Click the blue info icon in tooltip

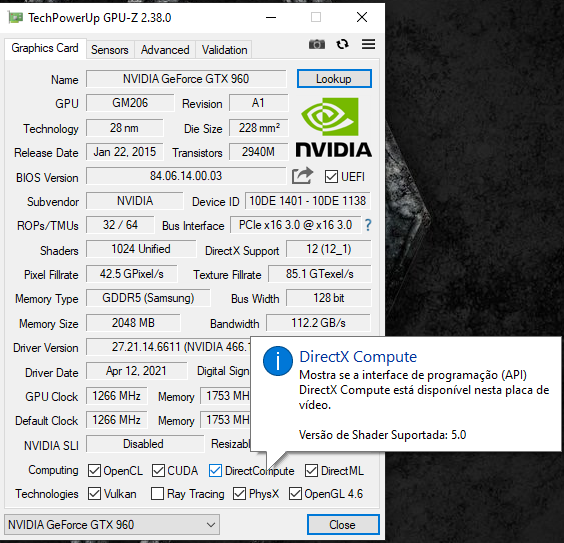[278, 361]
